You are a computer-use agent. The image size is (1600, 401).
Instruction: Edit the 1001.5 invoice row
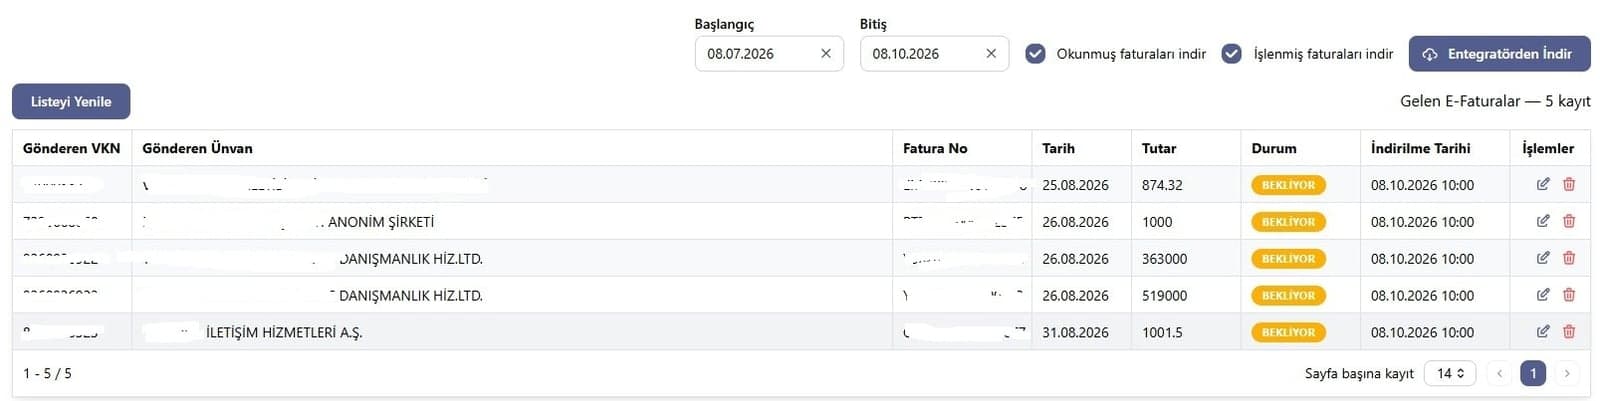1543,332
